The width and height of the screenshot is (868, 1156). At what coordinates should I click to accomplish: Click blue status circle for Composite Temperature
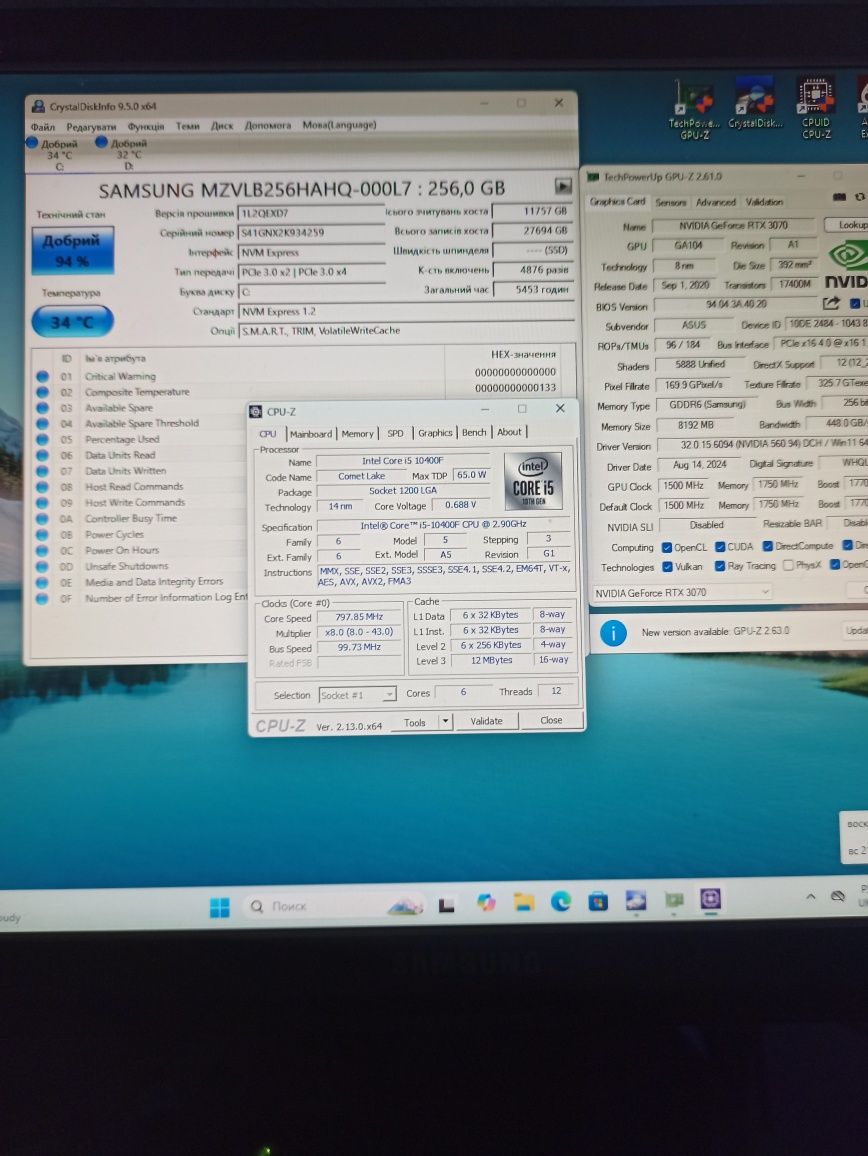(x=43, y=392)
